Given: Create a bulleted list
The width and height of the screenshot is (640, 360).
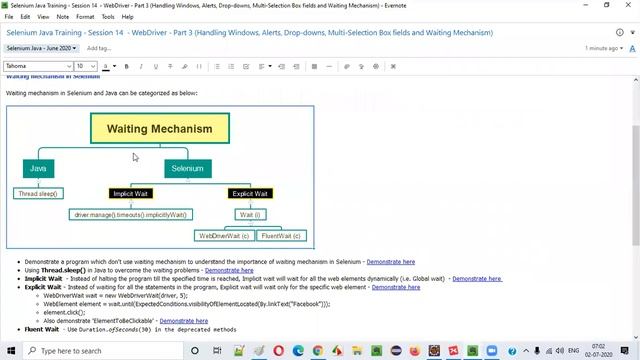Looking at the screenshot, I should 217,66.
